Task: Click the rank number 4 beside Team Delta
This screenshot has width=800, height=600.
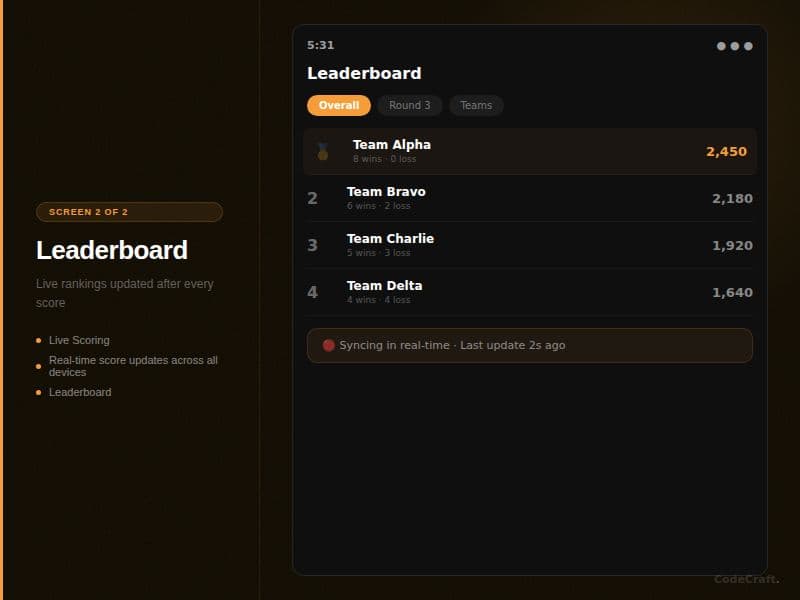Action: 312,292
